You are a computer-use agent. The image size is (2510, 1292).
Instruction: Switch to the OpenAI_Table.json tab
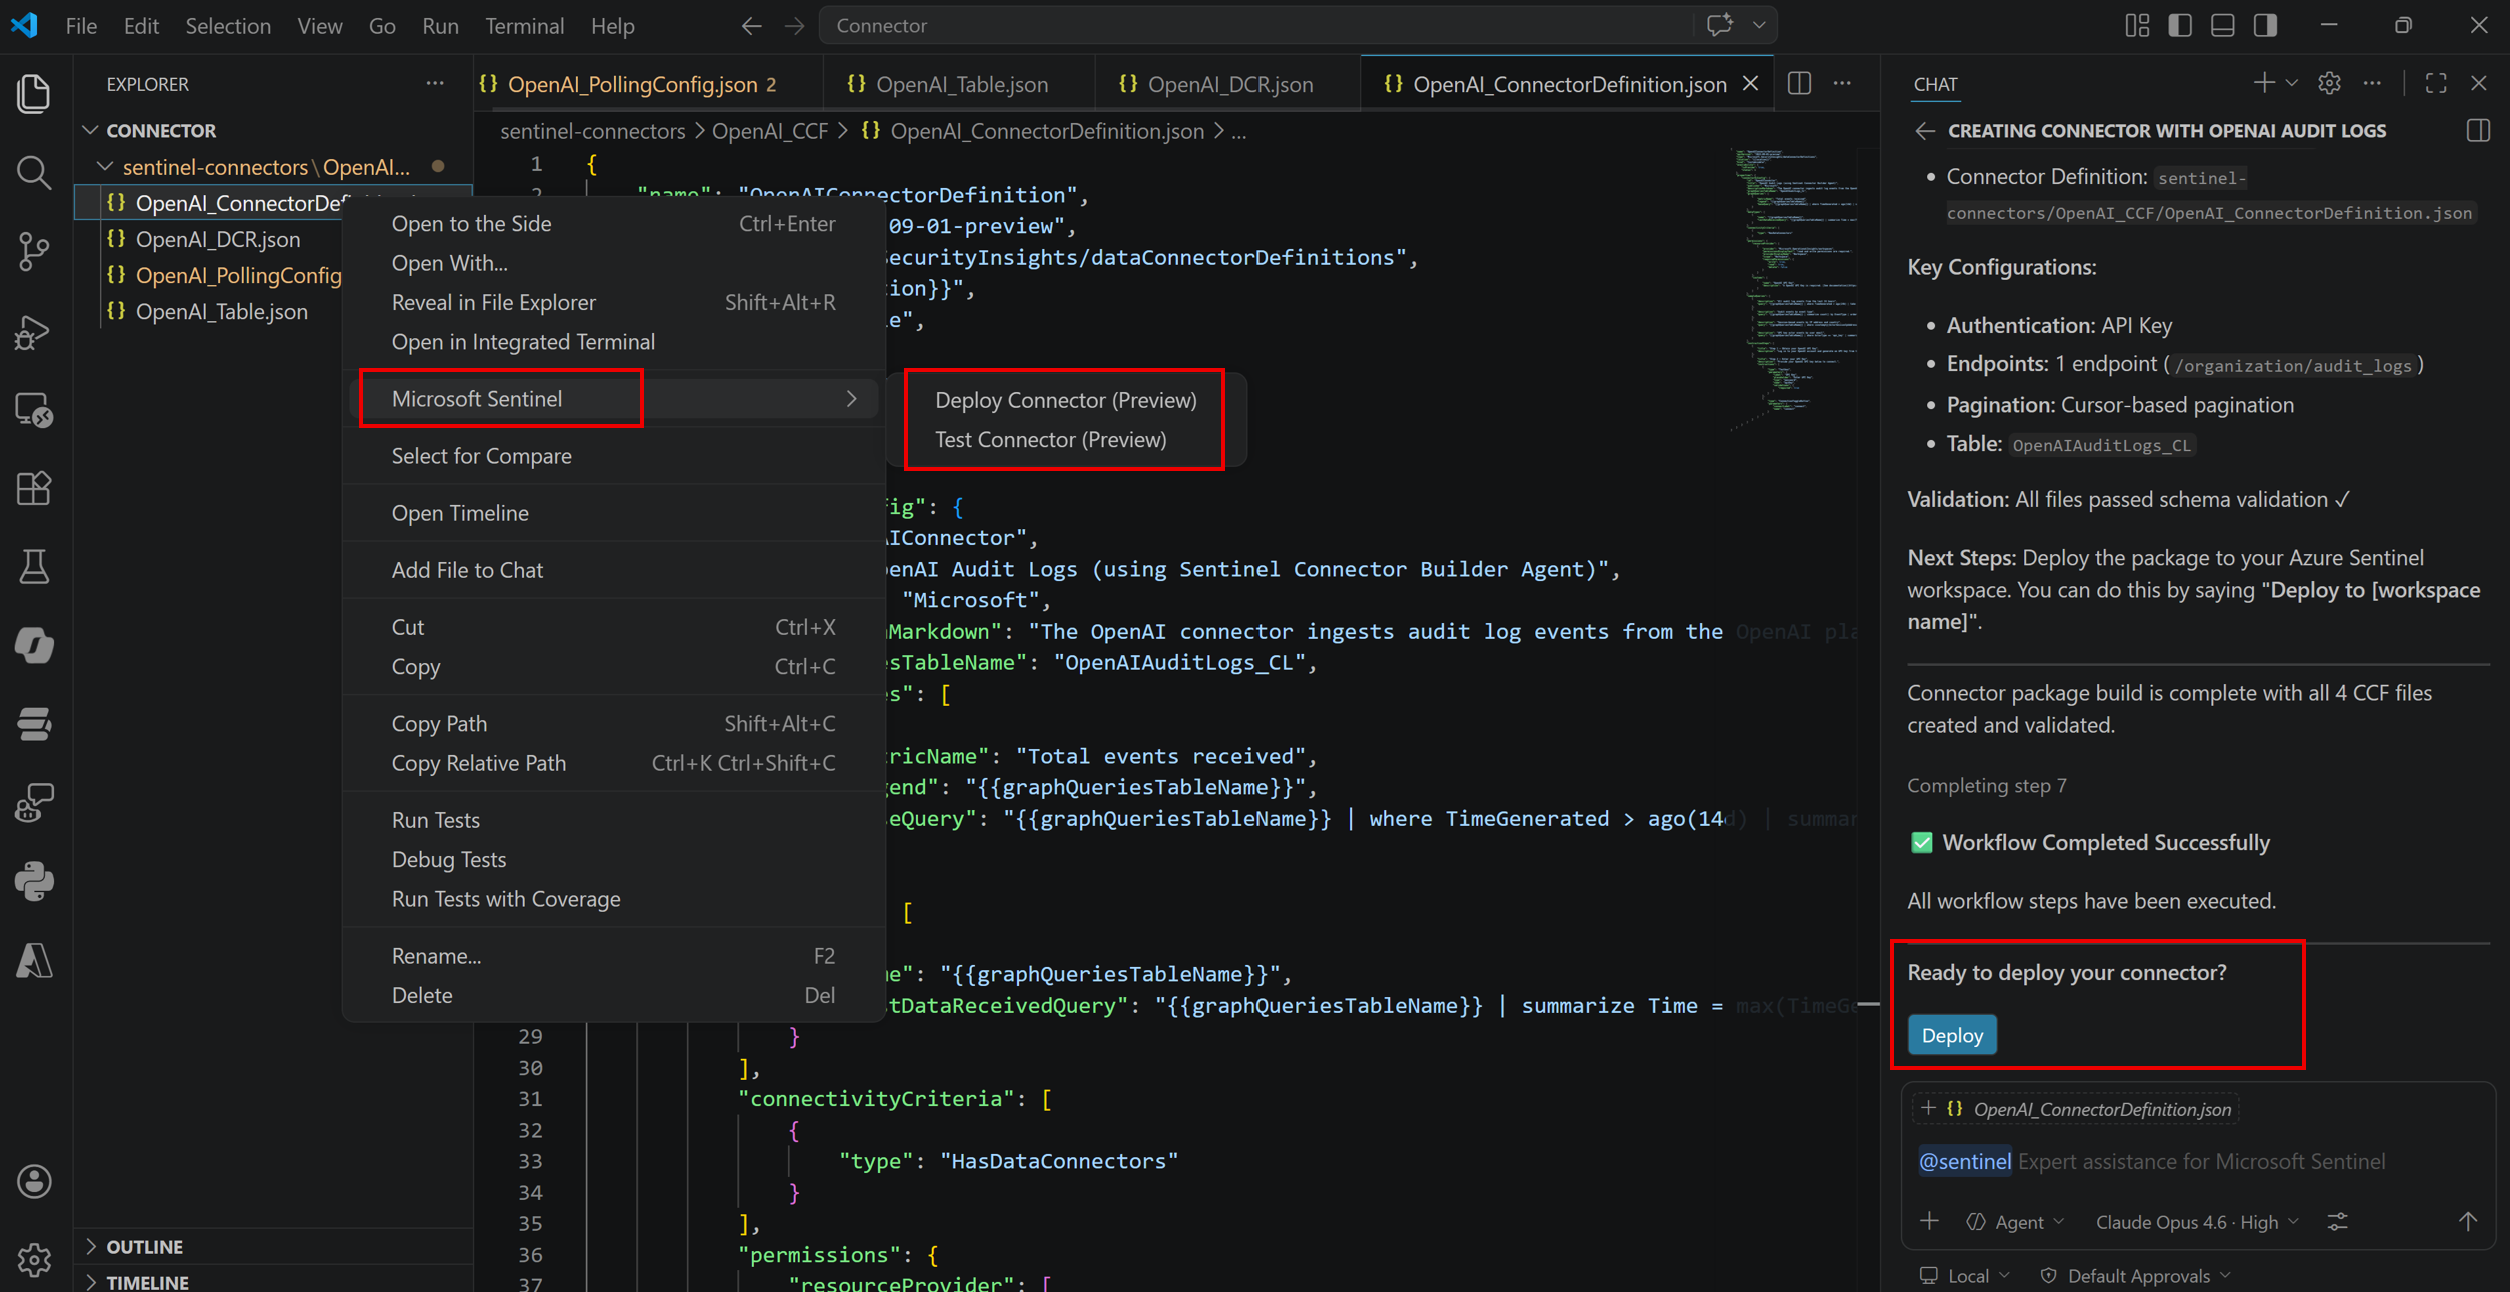(960, 84)
